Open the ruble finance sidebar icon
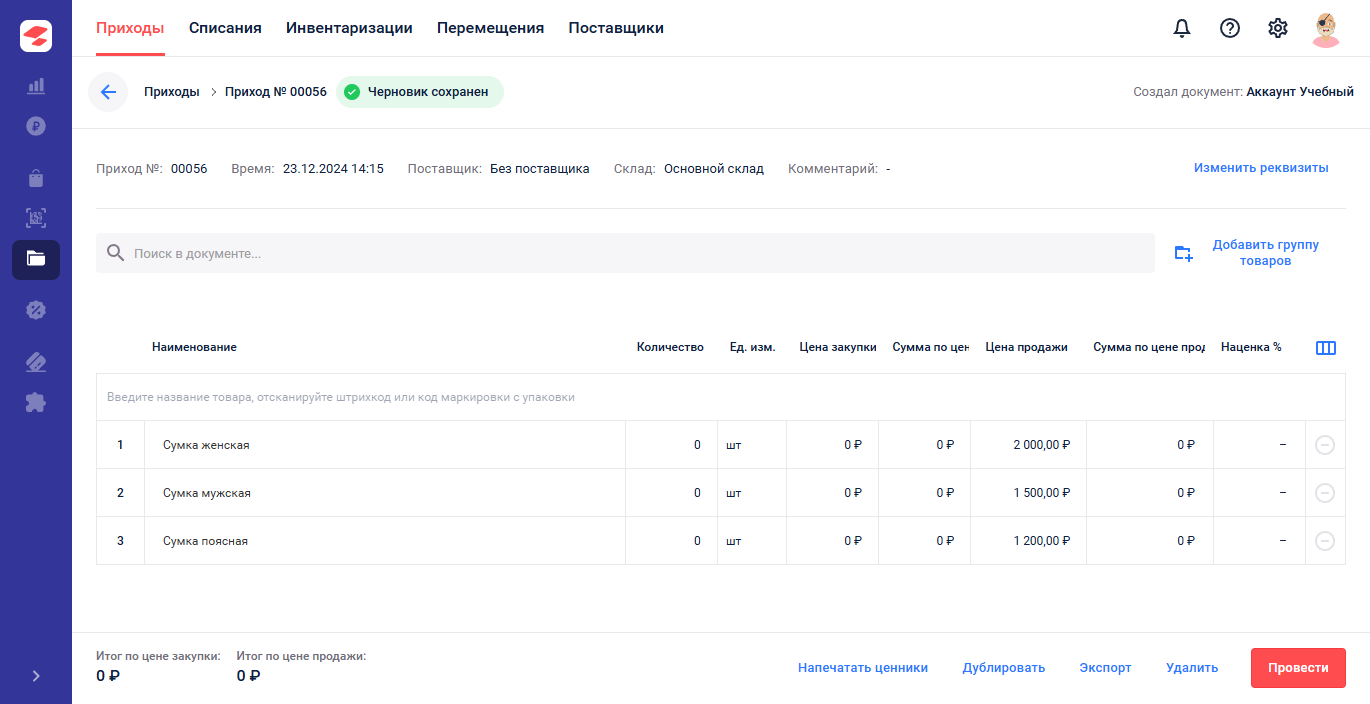The image size is (1370, 704). (x=36, y=126)
